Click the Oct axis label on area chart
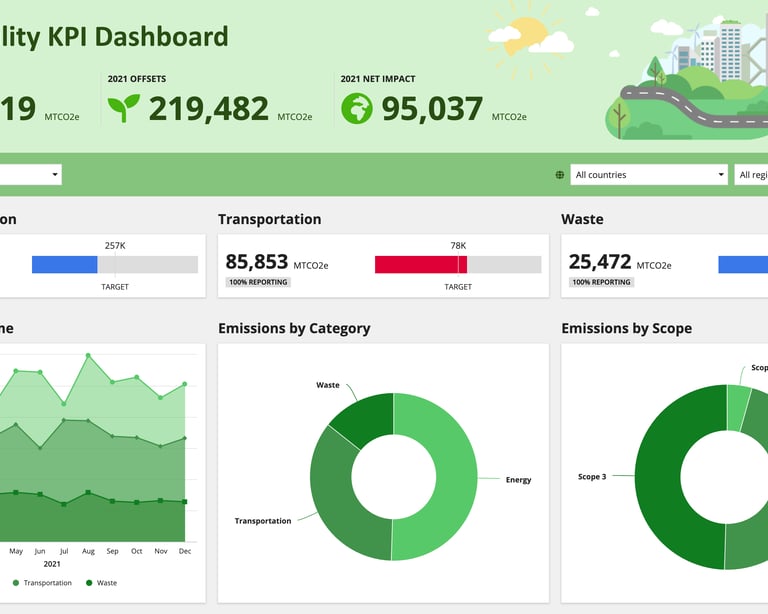This screenshot has height=614, width=768. (x=137, y=551)
